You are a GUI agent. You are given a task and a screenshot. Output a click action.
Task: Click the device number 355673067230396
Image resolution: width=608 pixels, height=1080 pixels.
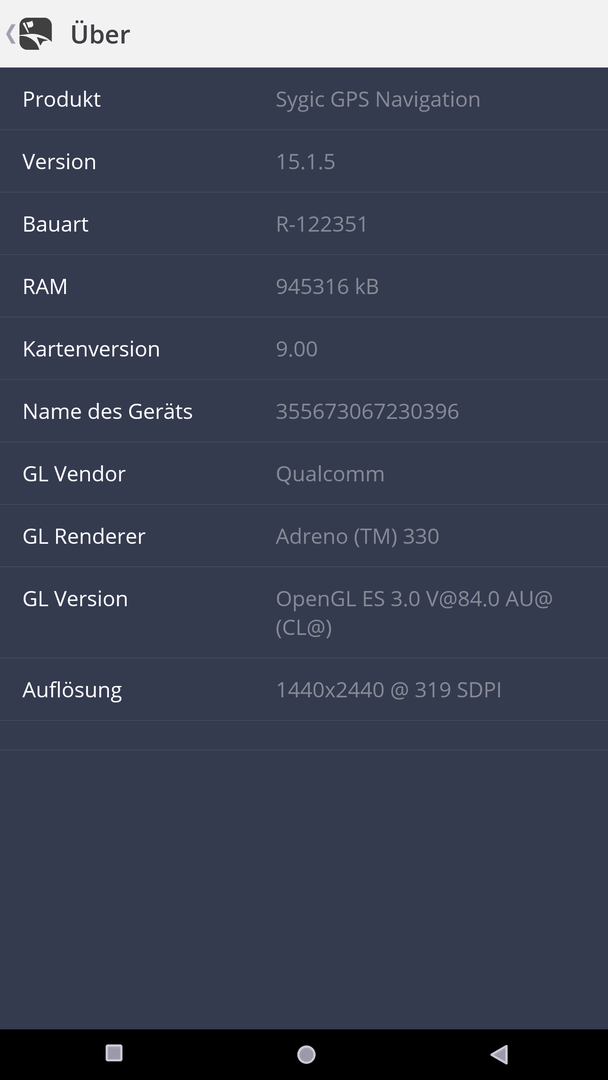(x=367, y=411)
